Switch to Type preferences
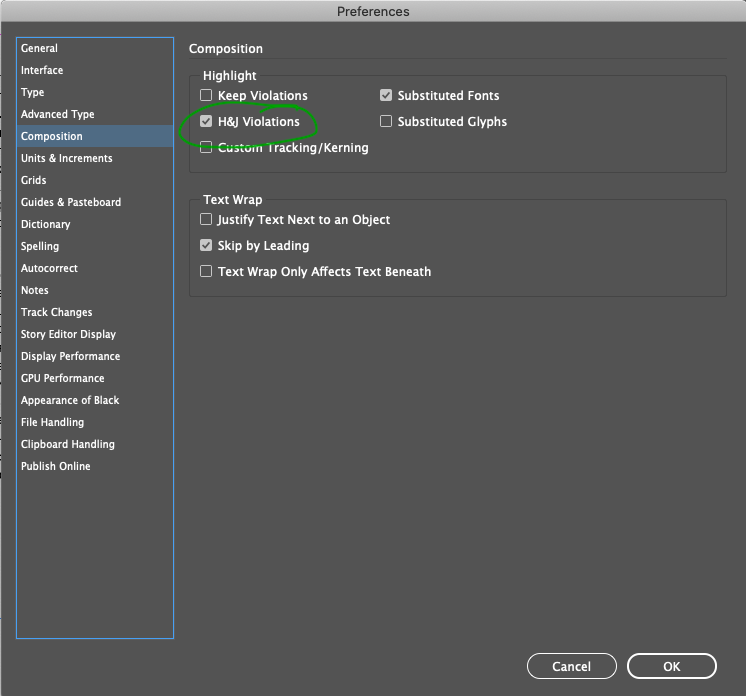This screenshot has width=746, height=696. coord(95,92)
